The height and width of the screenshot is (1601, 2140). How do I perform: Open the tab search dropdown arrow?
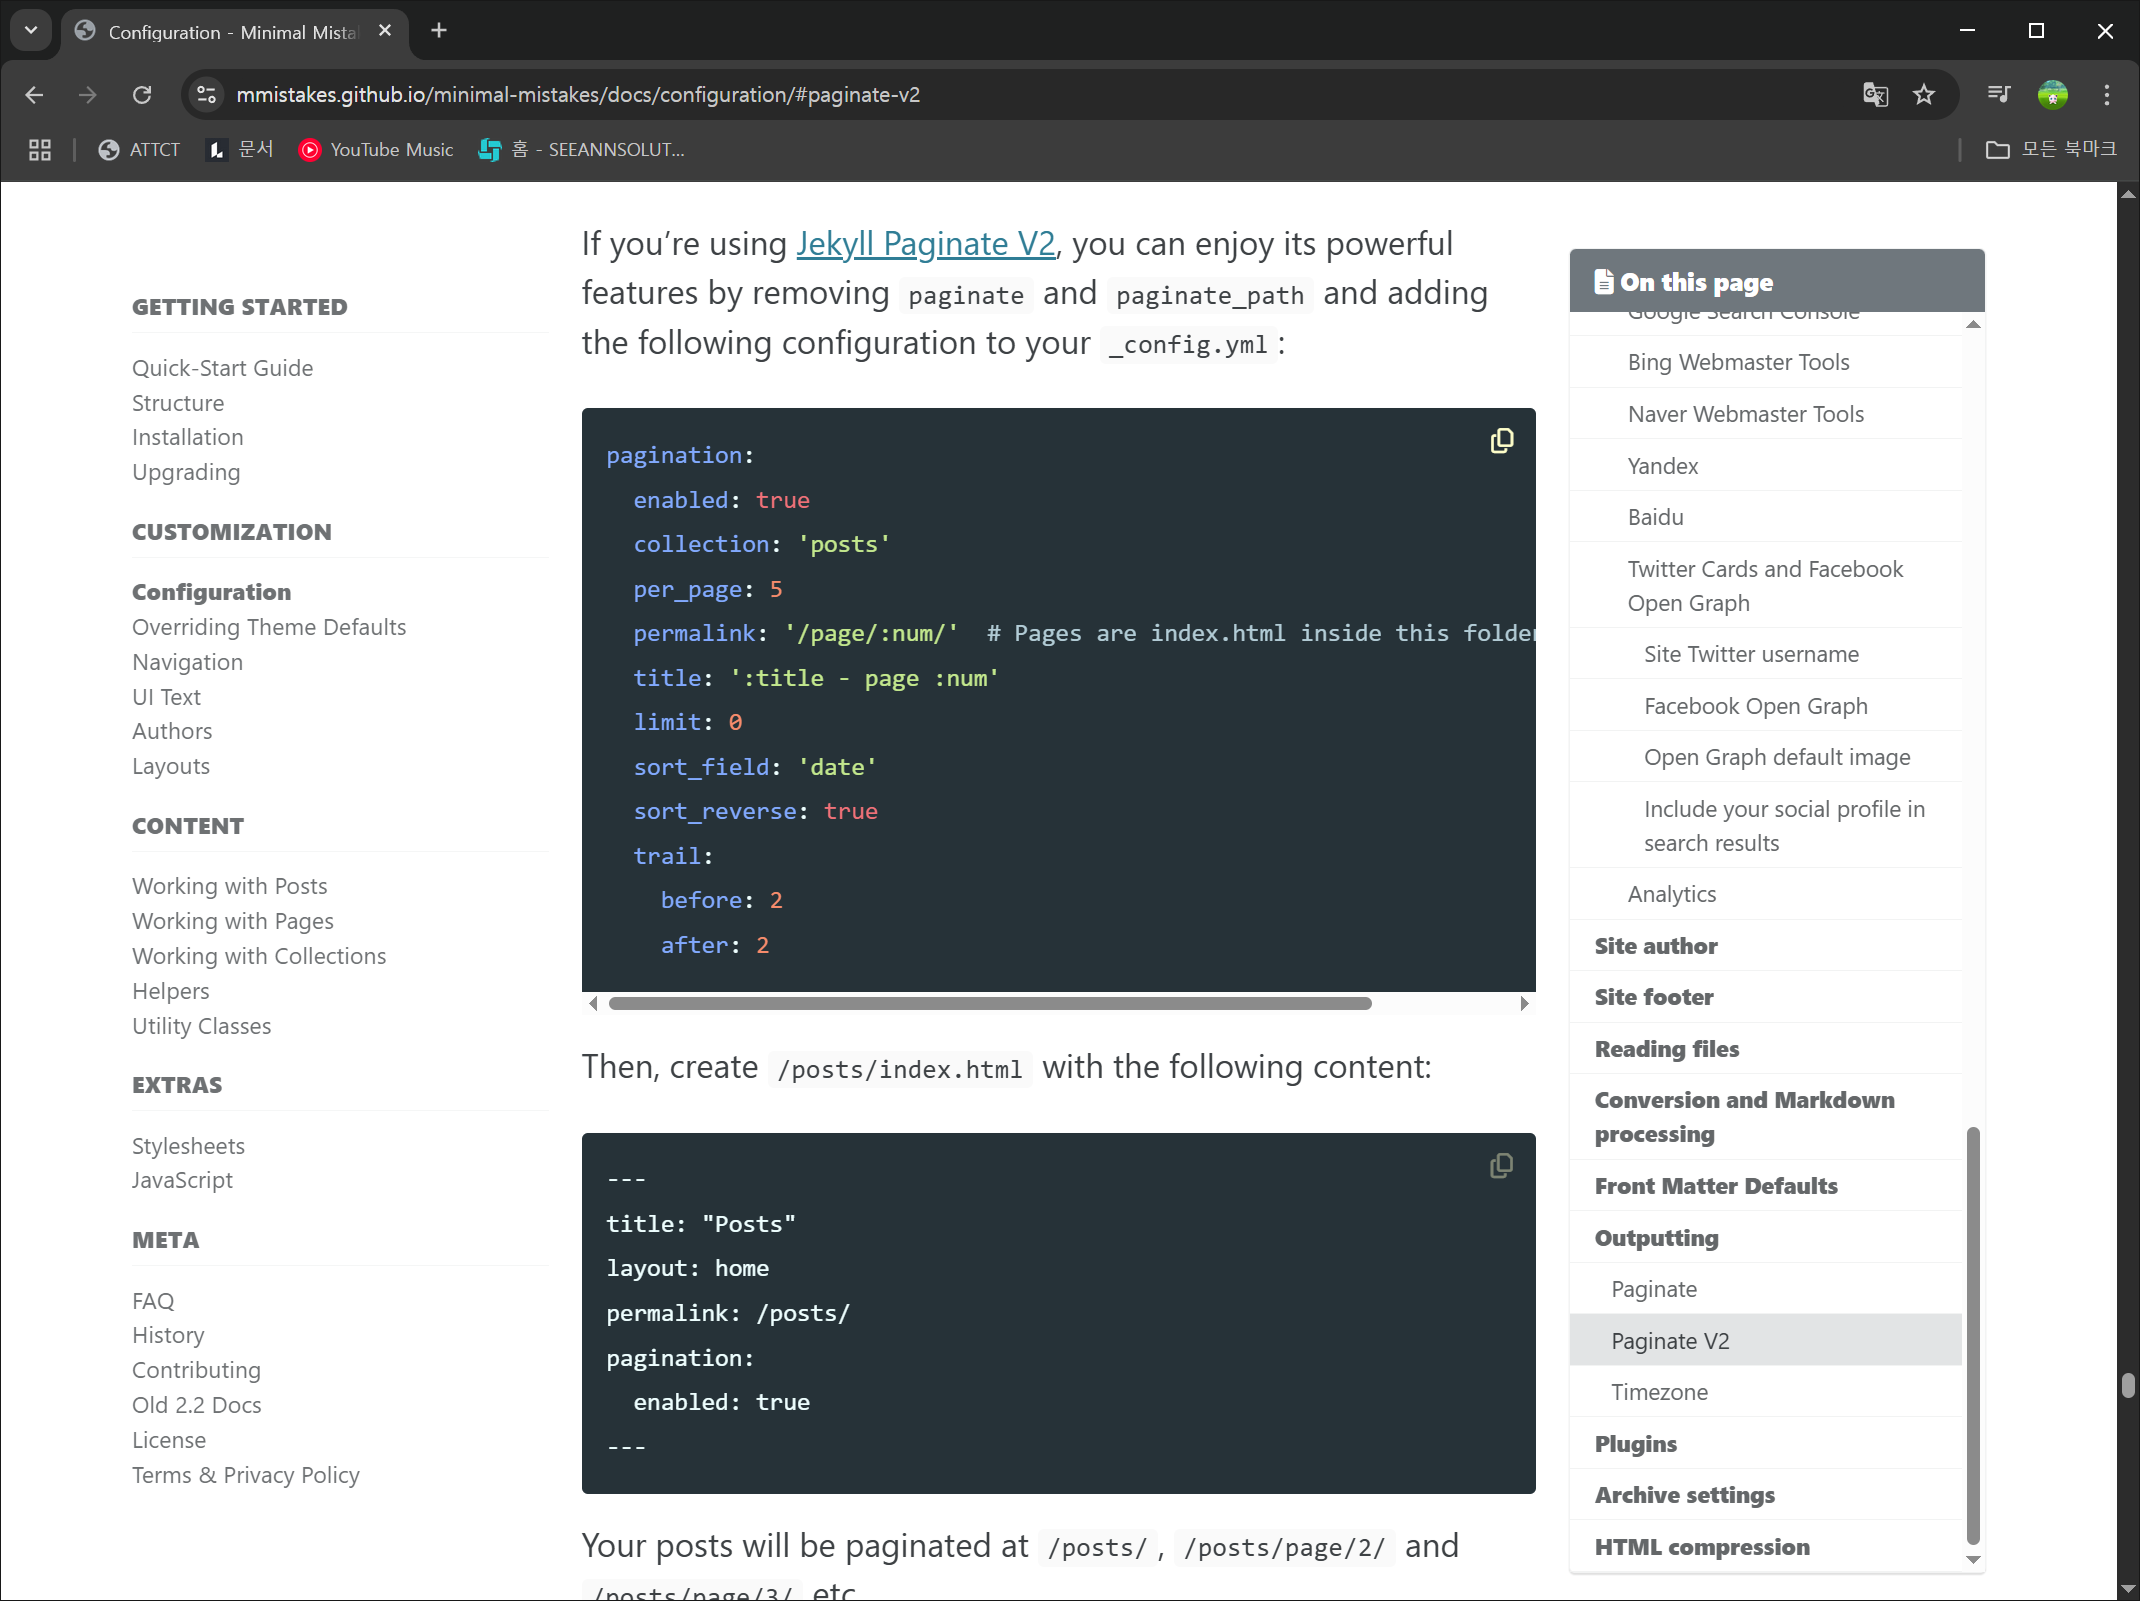(x=31, y=31)
